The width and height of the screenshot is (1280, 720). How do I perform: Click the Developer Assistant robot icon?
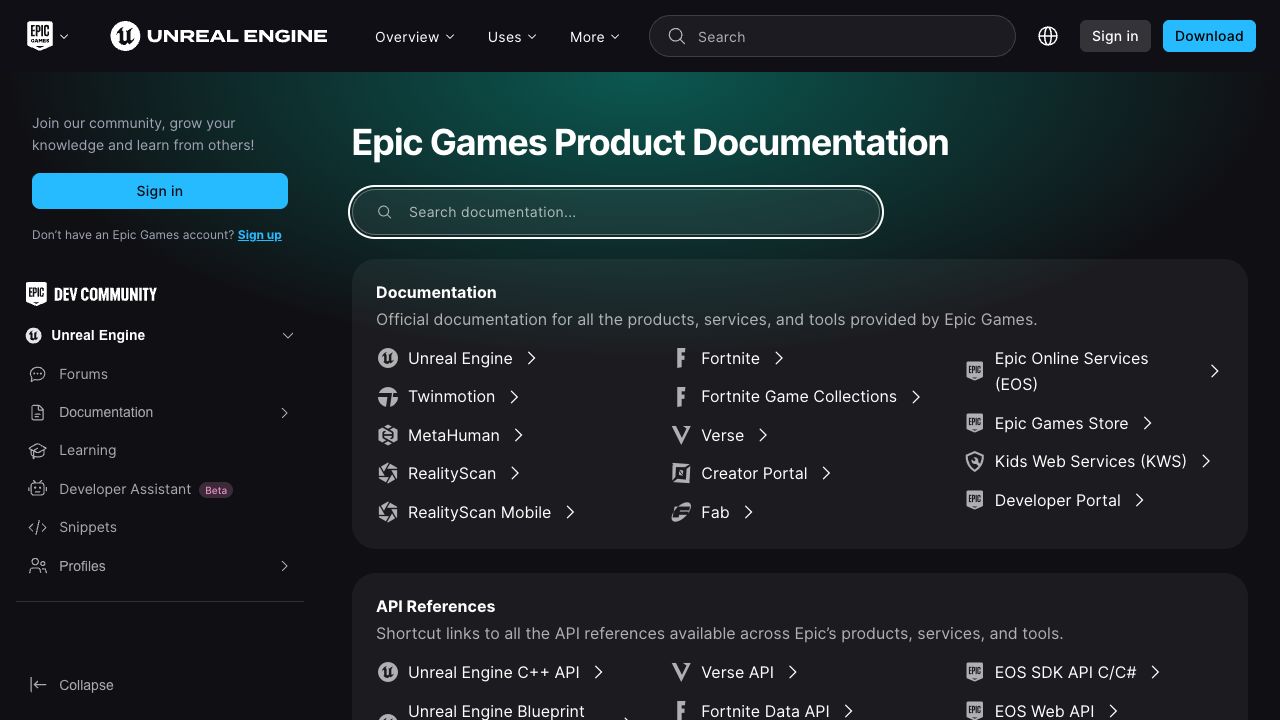38,489
